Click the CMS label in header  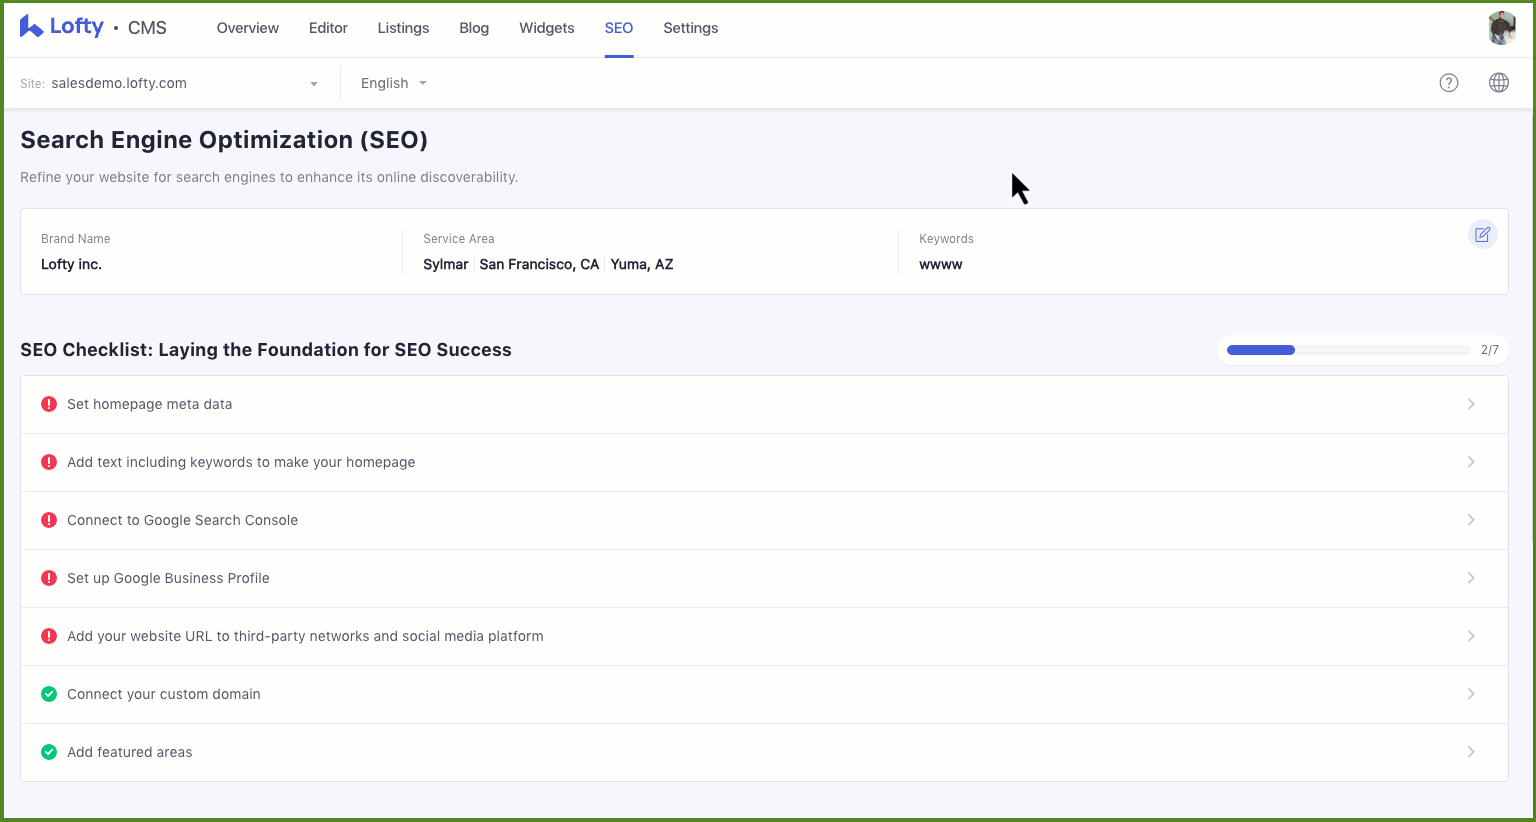click(147, 28)
